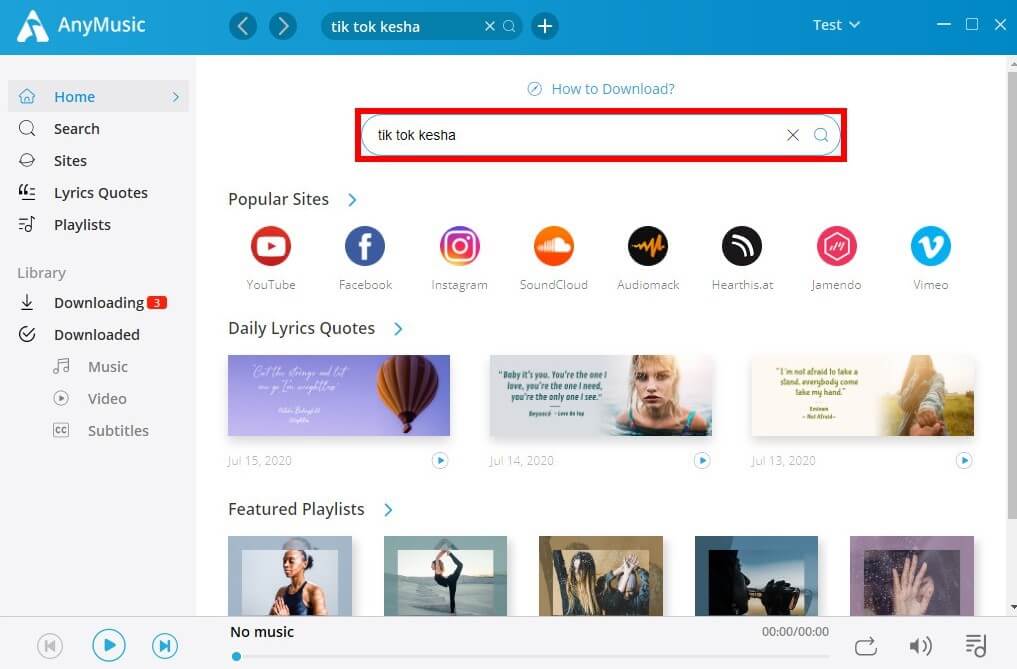Open the Downloaded library section
1017x669 pixels.
point(99,334)
